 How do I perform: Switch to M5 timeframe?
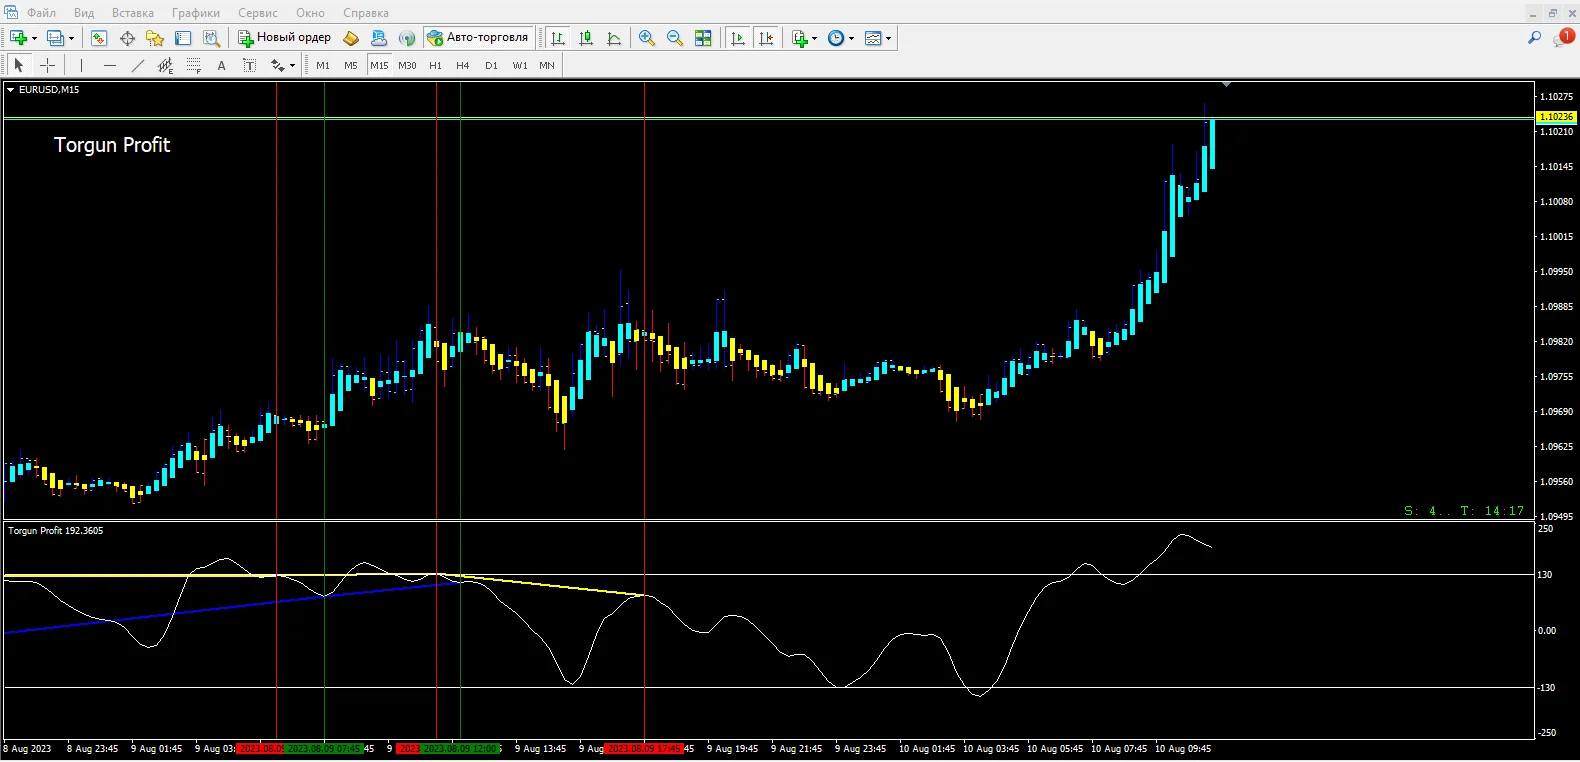(x=351, y=65)
